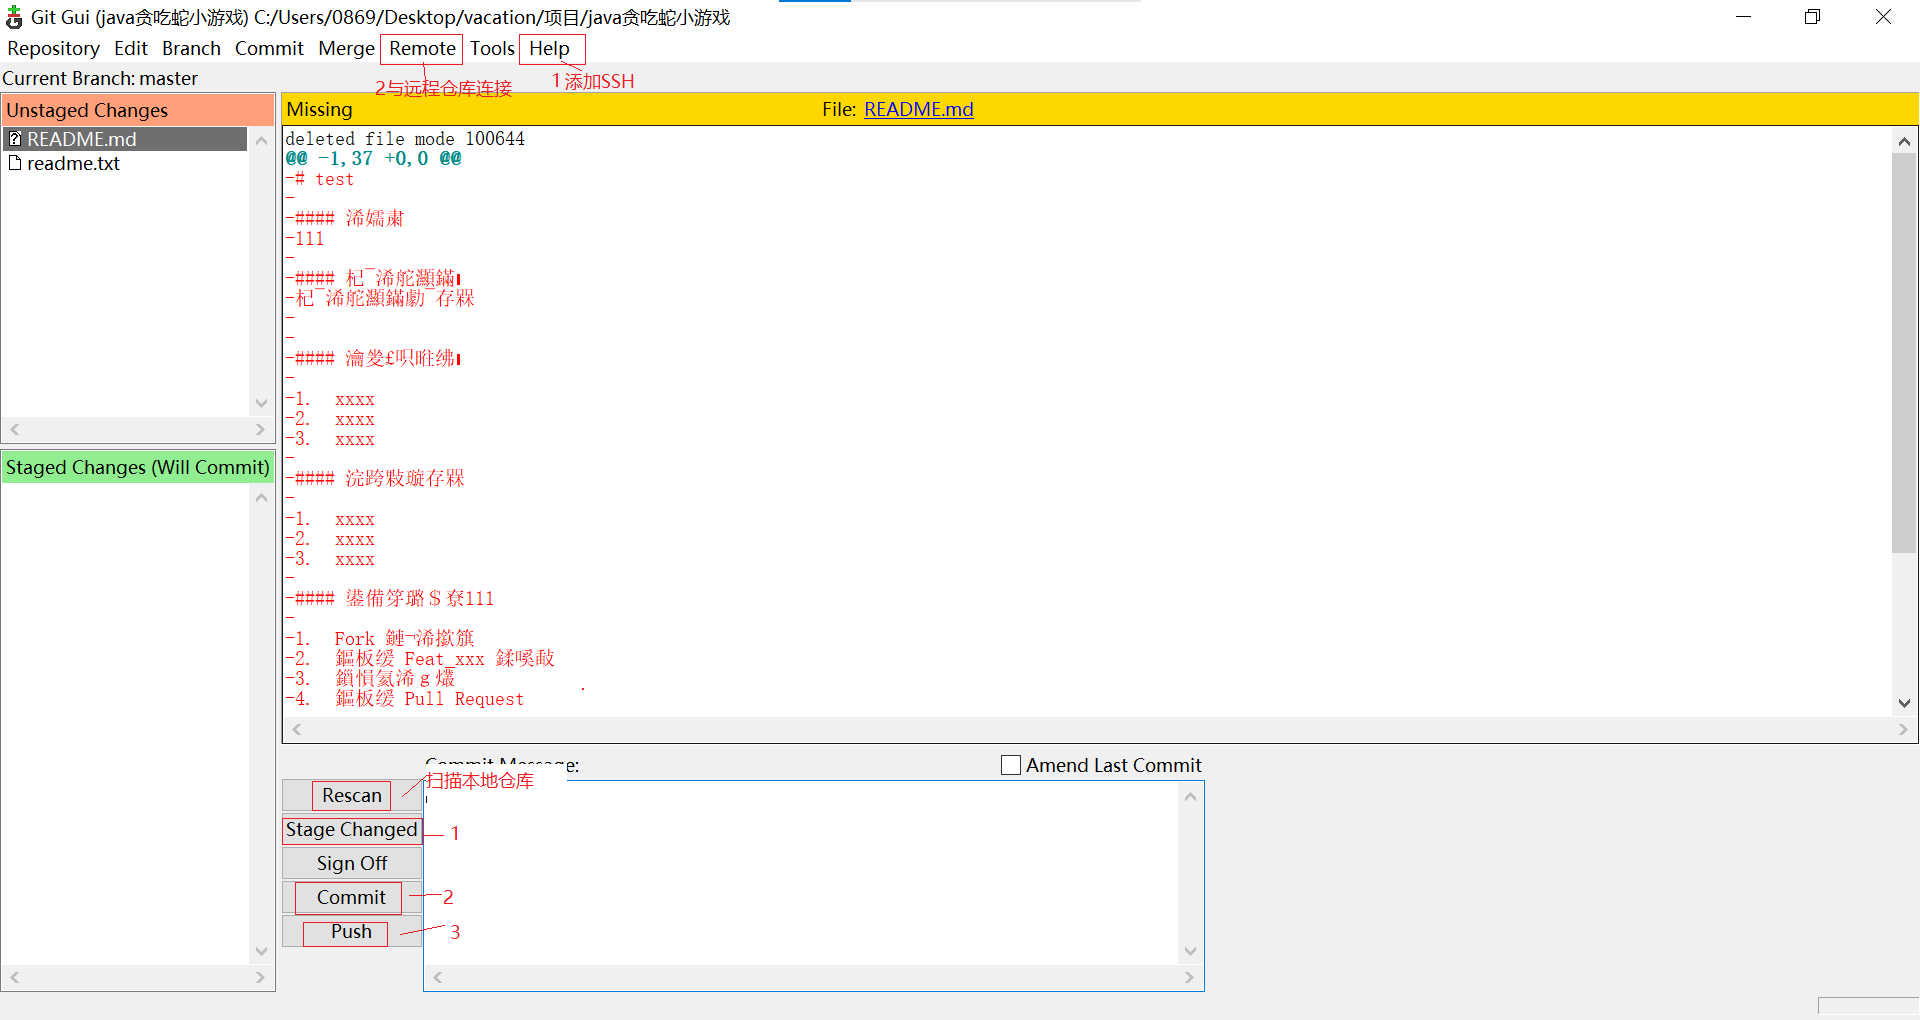The image size is (1920, 1020).
Task: Click the 'Missing' status label in diff header
Action: click(x=320, y=110)
